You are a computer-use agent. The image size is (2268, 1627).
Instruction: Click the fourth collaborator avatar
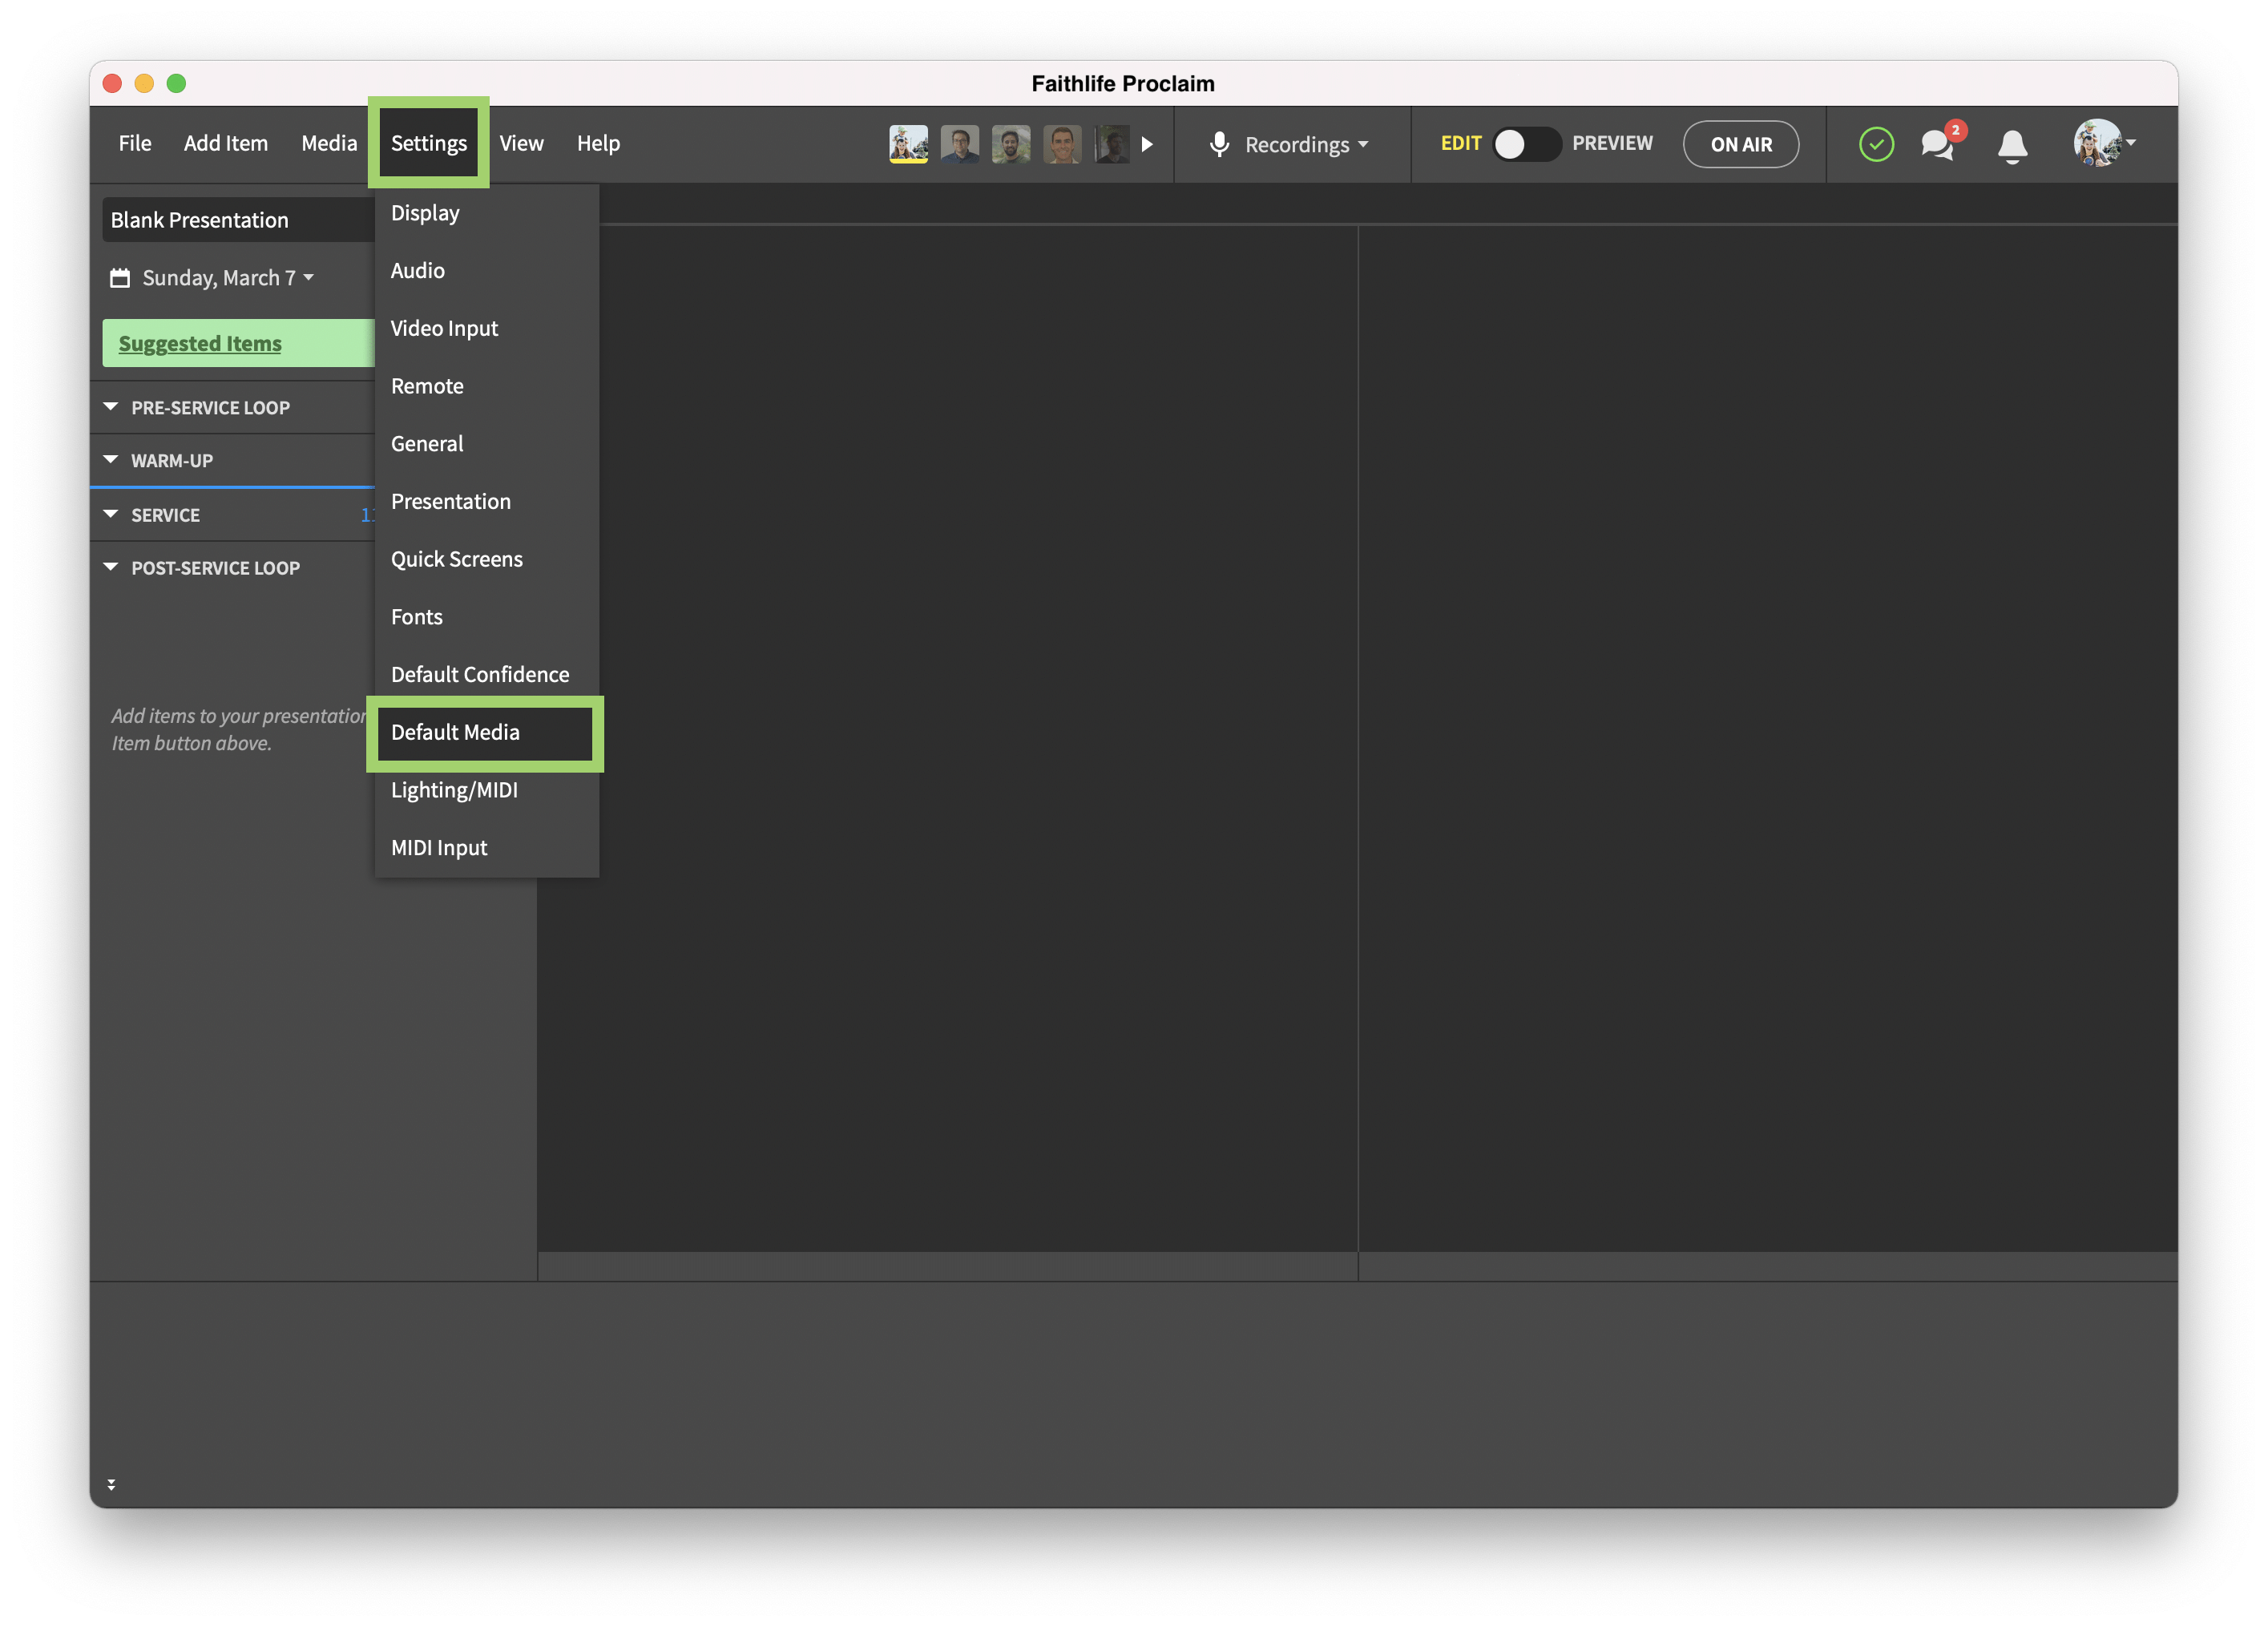coord(1062,144)
